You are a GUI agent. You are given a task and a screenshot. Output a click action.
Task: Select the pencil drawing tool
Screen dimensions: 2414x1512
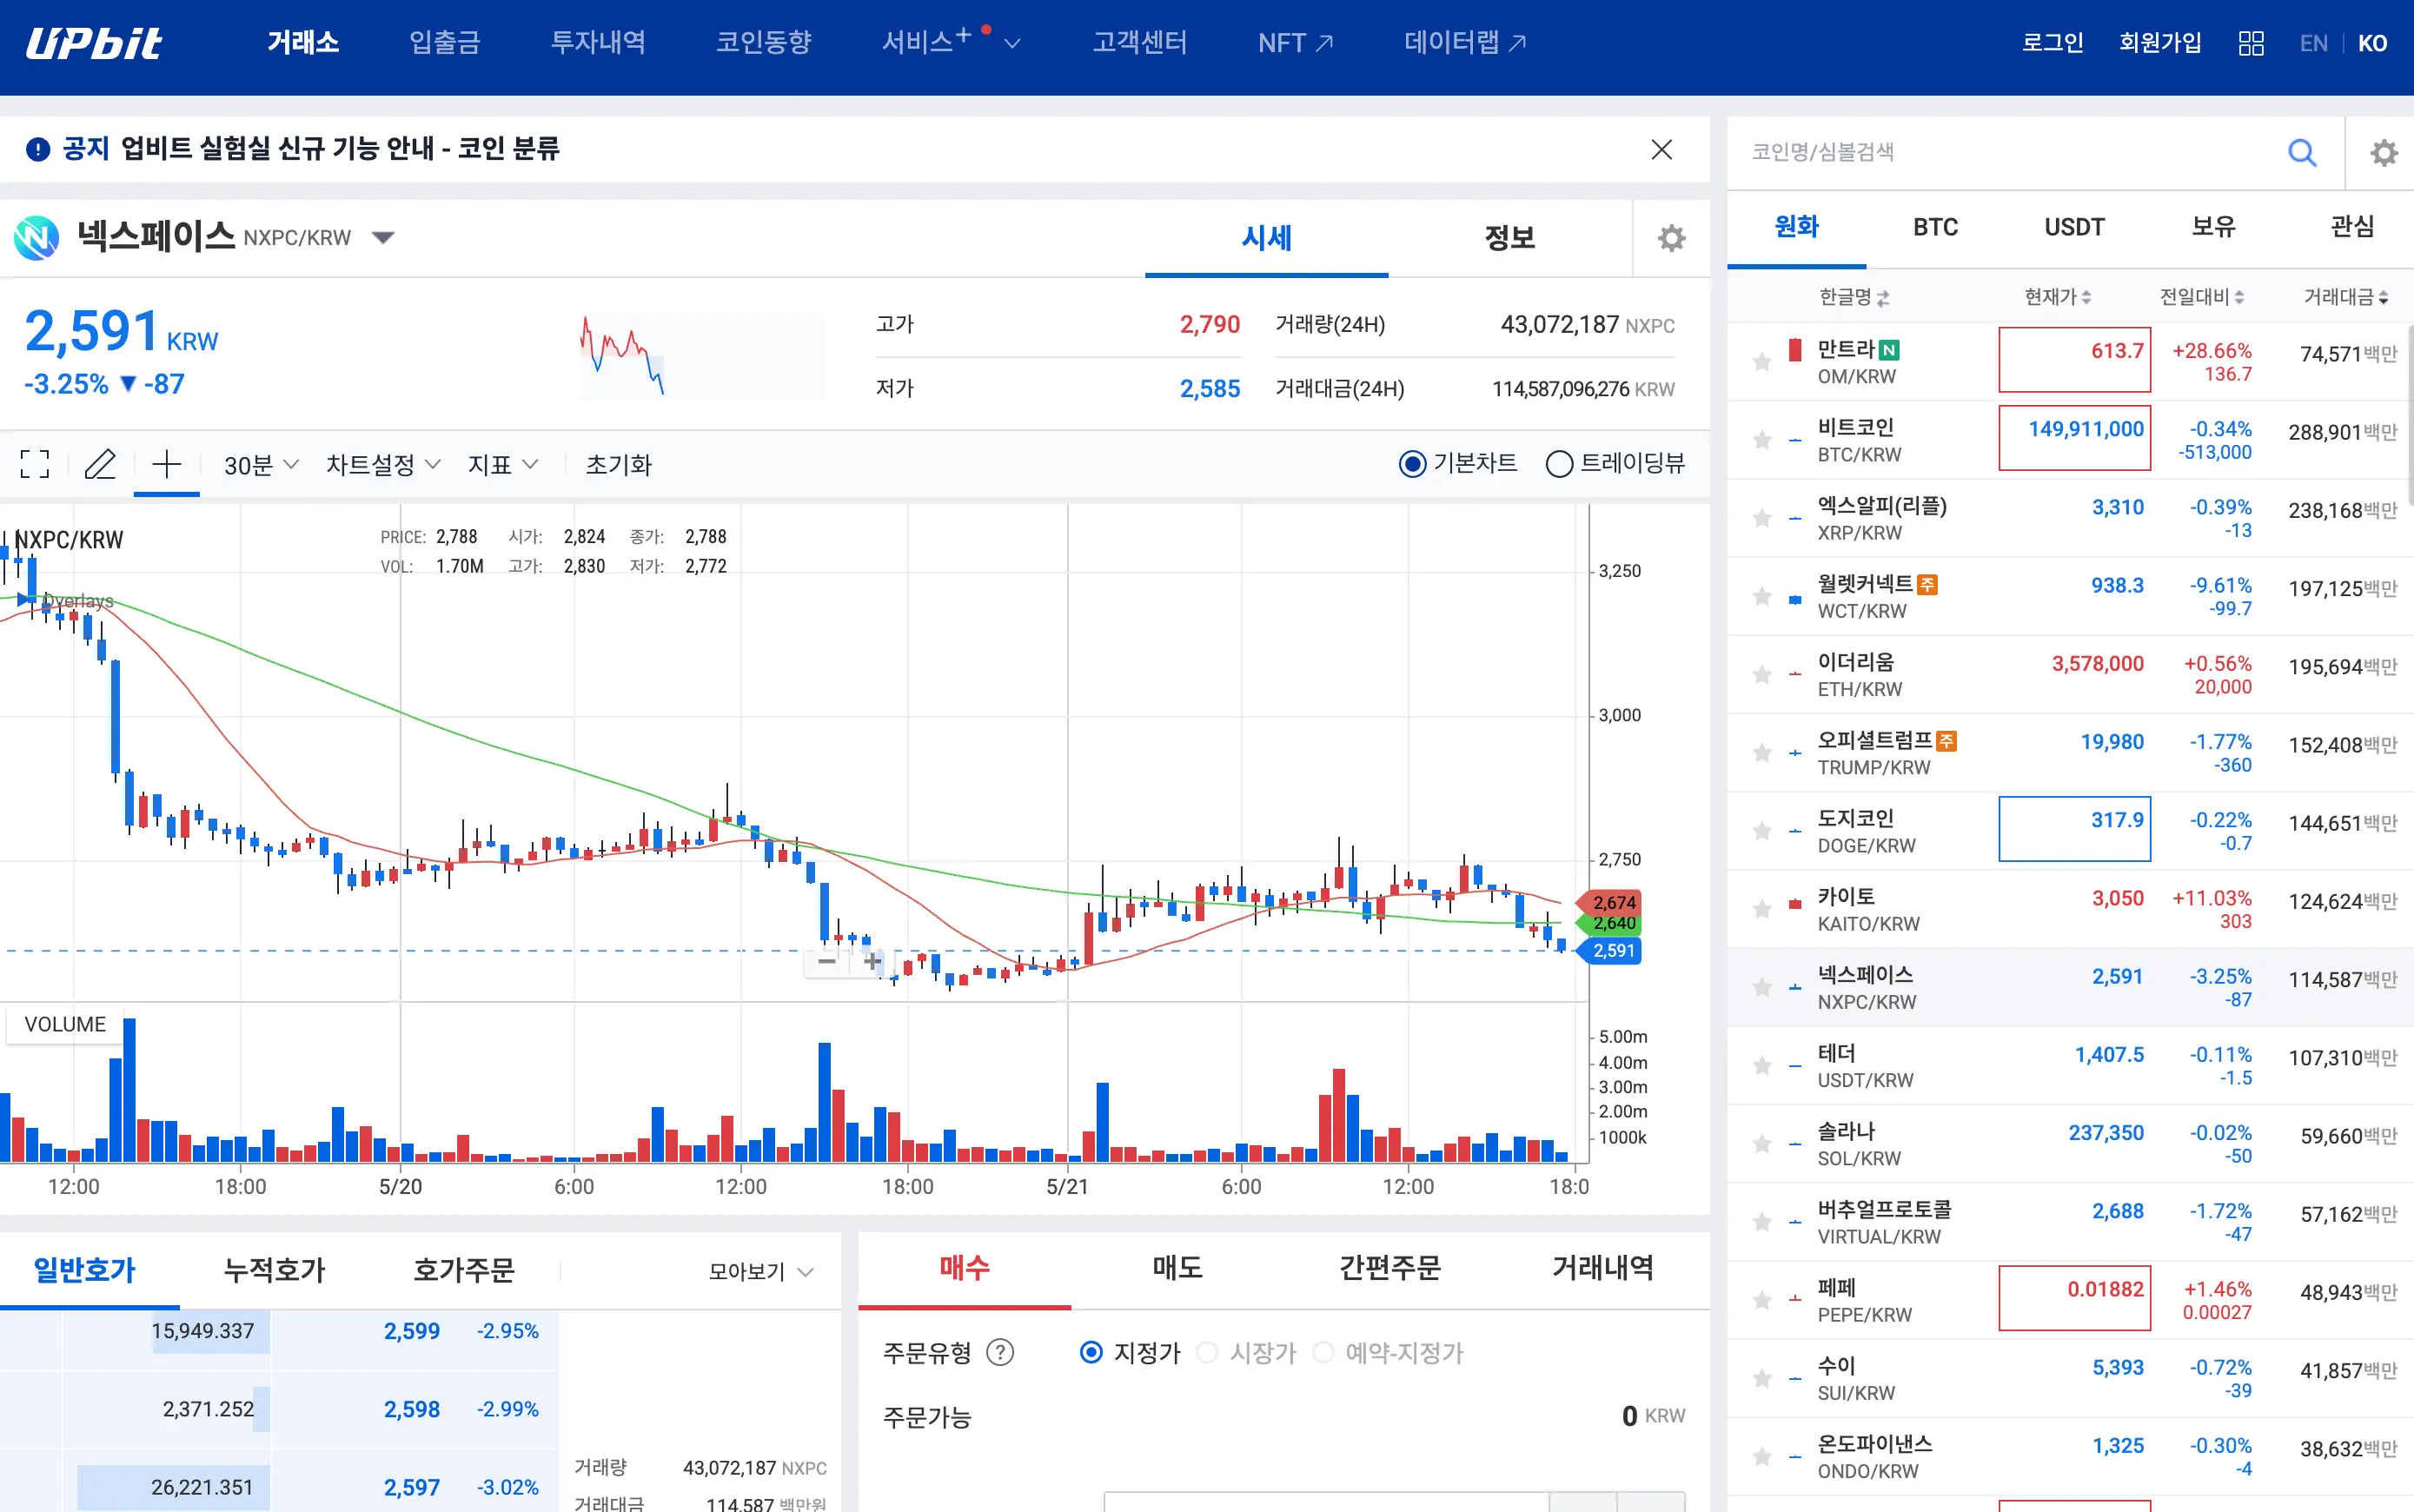click(100, 464)
